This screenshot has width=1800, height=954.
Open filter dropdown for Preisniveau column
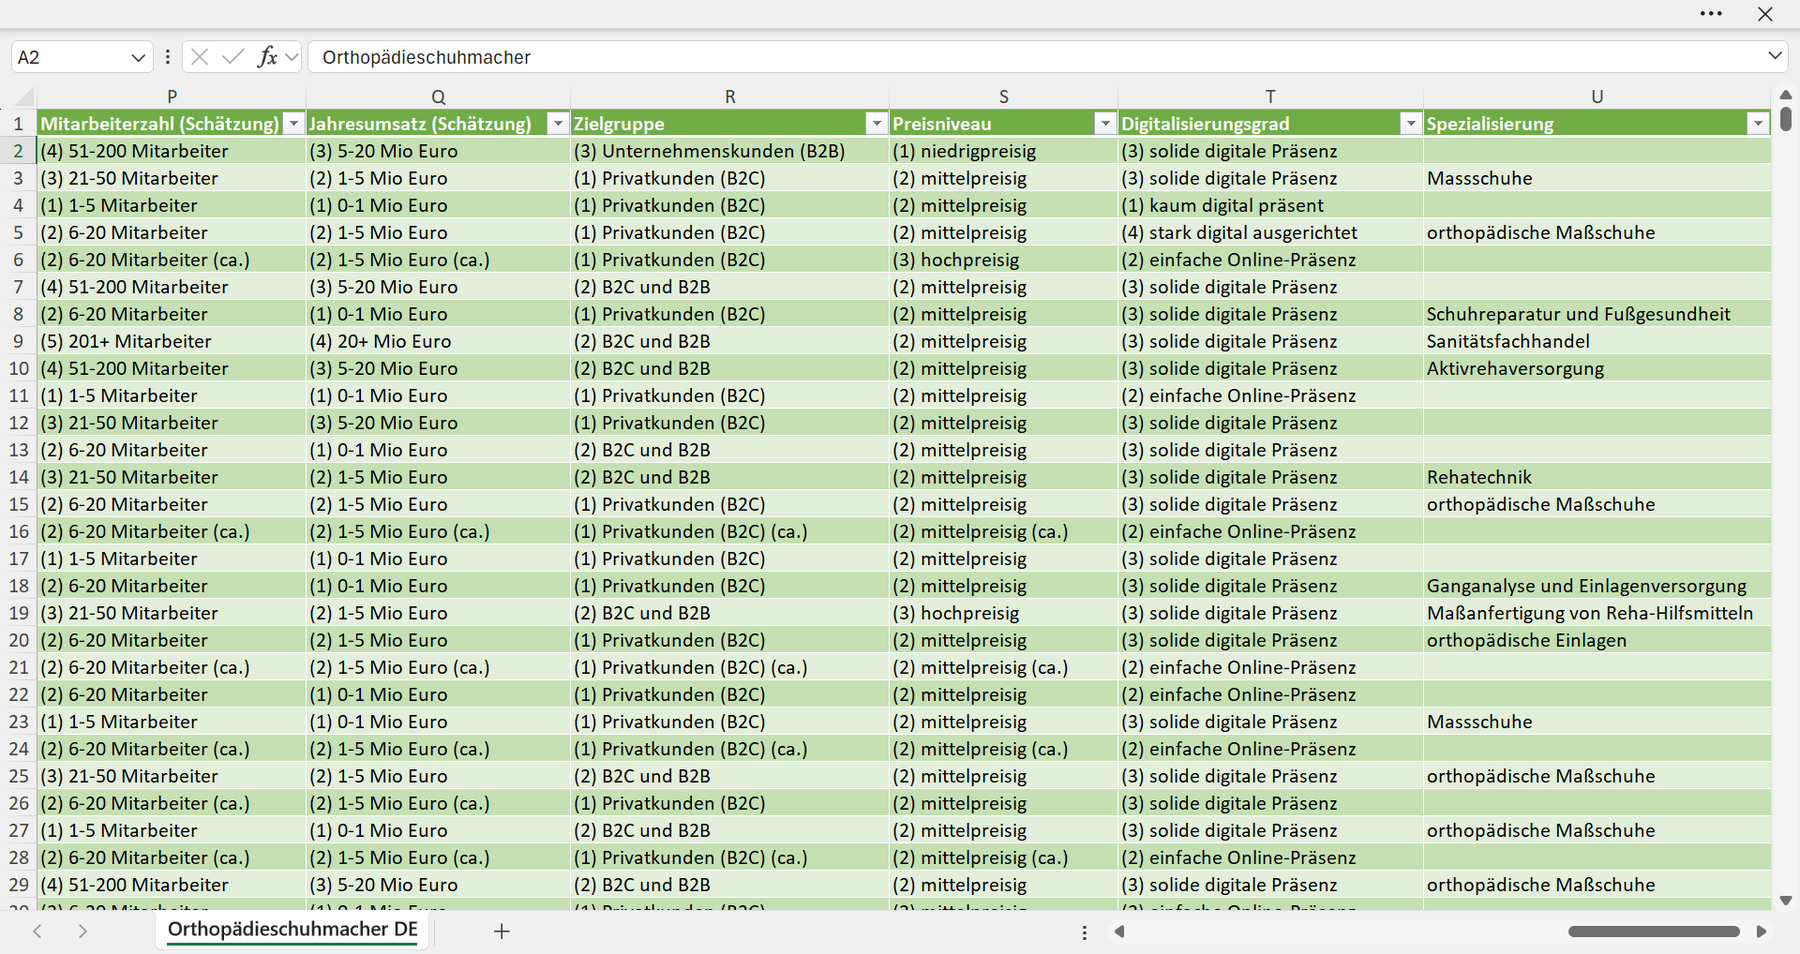coord(1105,124)
